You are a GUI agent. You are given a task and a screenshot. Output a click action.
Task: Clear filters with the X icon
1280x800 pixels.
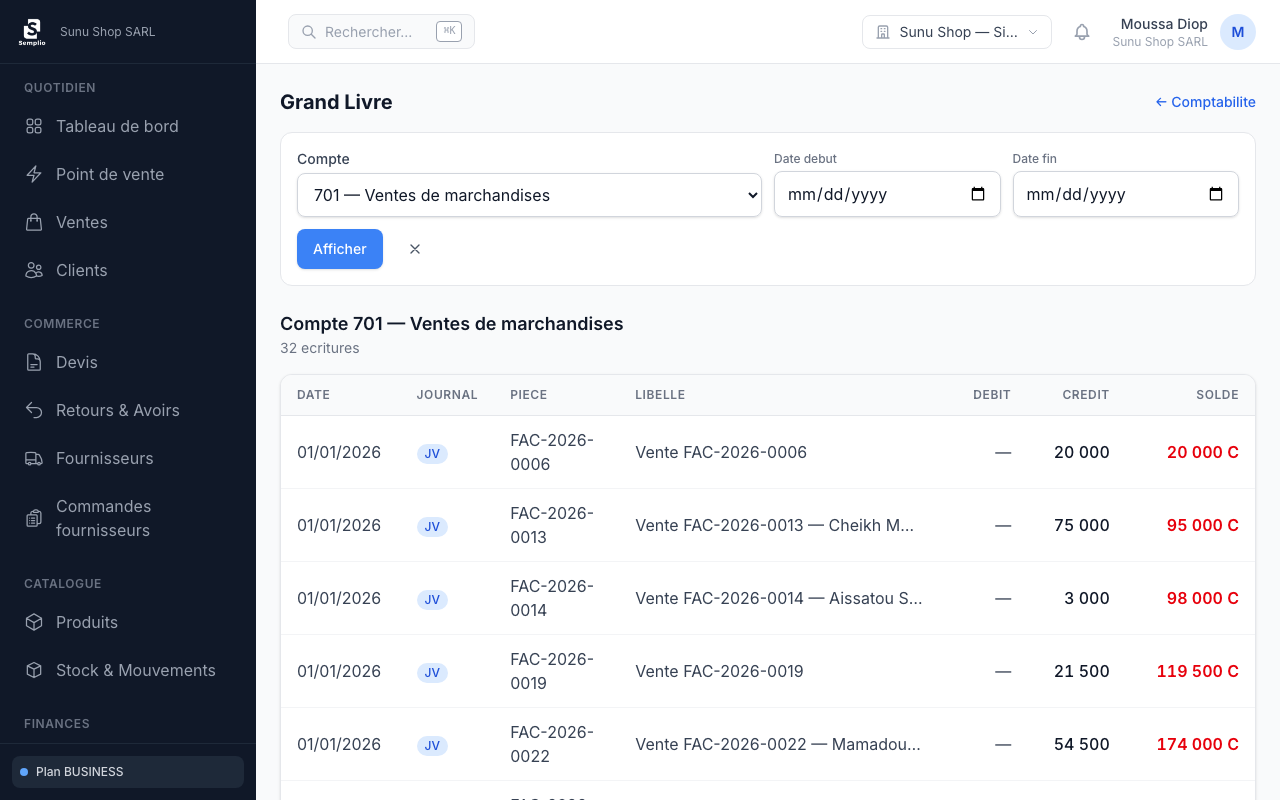pos(415,249)
